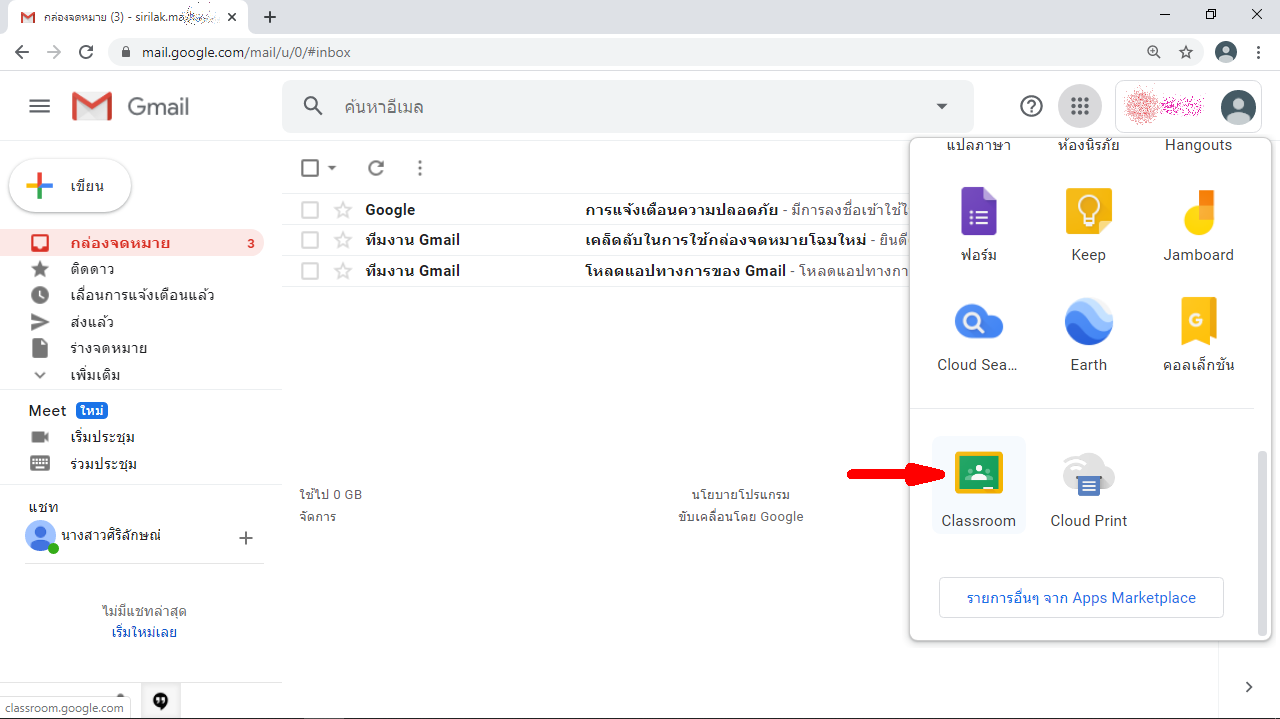Expand เพิ่มเติม in the left sidebar
Image resolution: width=1280 pixels, height=719 pixels.
(x=95, y=375)
